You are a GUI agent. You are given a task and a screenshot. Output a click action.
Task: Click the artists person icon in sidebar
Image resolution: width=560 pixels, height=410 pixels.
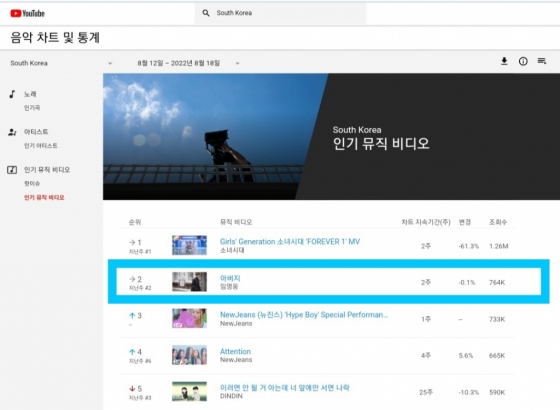12,132
